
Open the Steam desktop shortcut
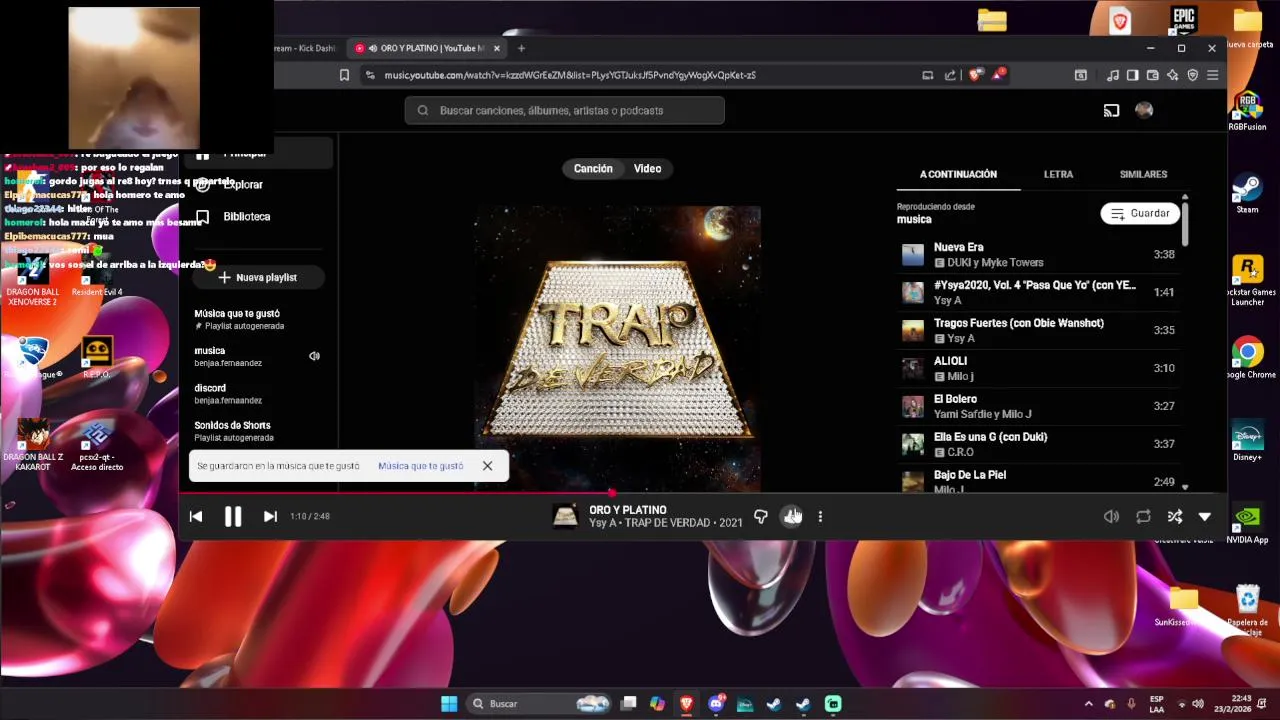pyautogui.click(x=1247, y=194)
